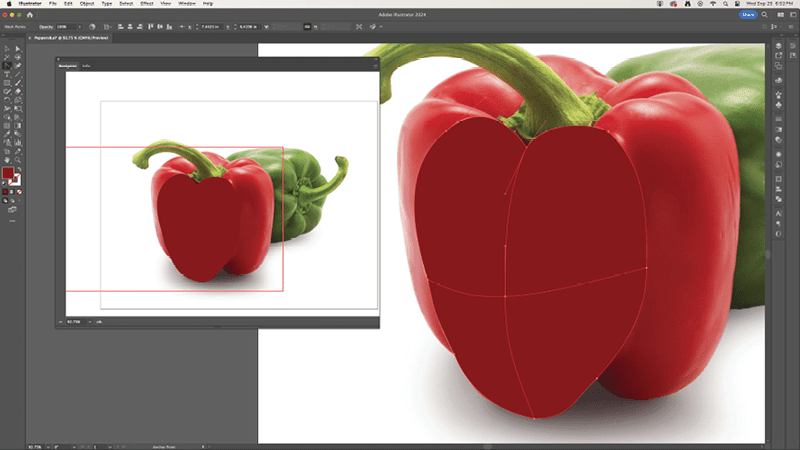The image size is (800, 450).
Task: Select the Gradient tool
Action: point(18,126)
